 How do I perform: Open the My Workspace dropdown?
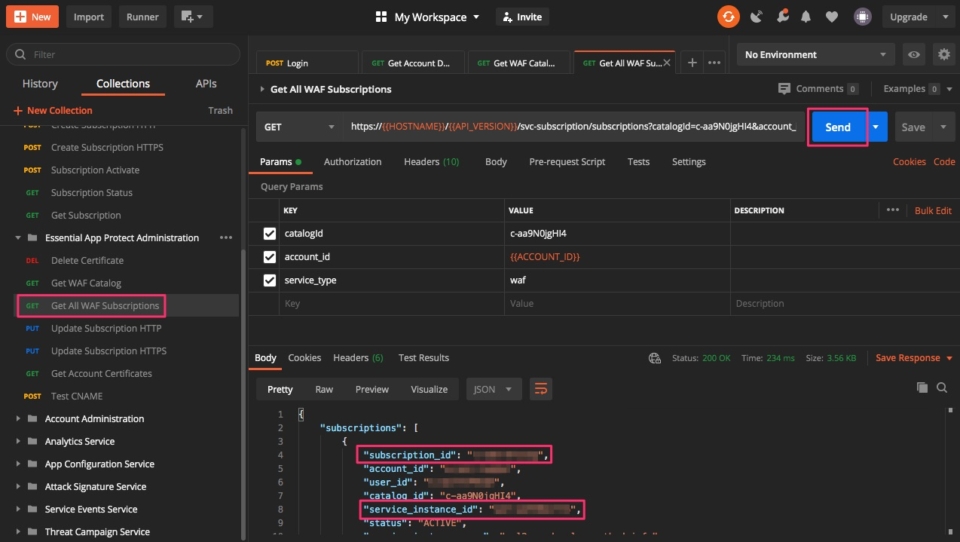[x=437, y=17]
